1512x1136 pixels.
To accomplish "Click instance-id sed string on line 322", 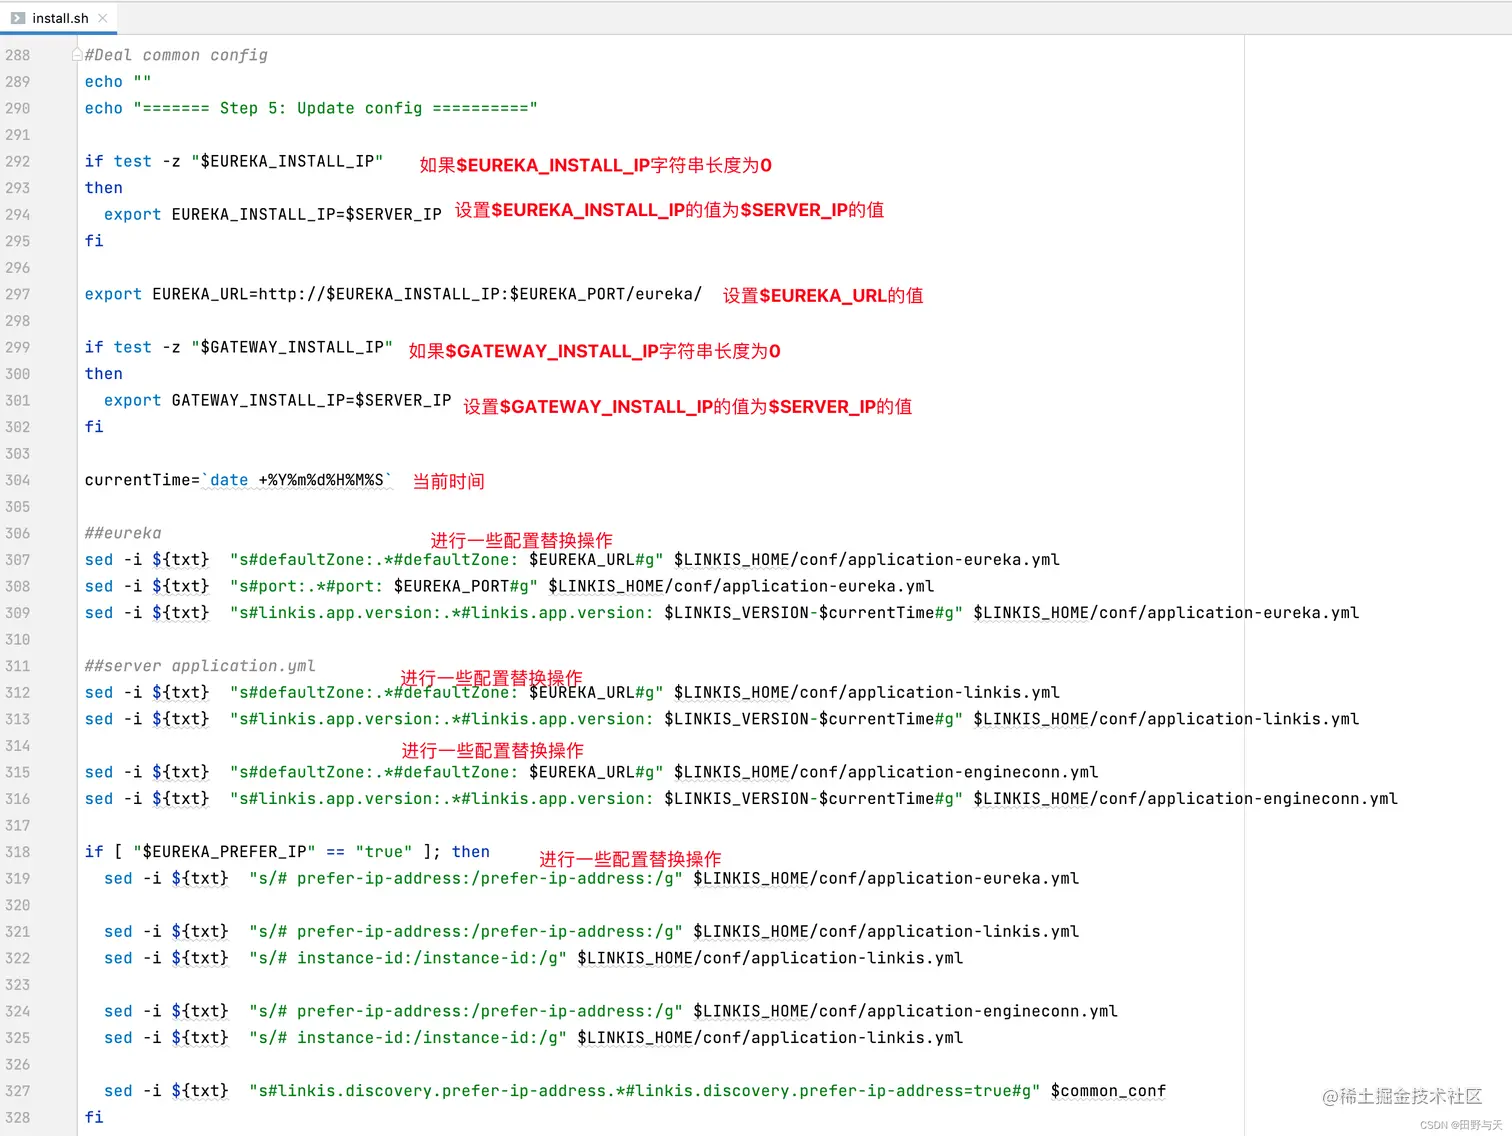I will [408, 958].
